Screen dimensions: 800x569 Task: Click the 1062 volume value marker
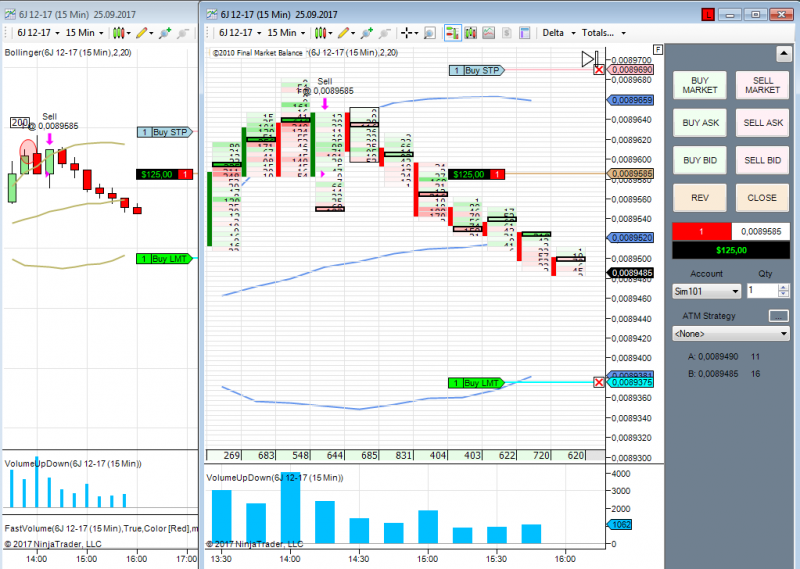click(x=619, y=525)
